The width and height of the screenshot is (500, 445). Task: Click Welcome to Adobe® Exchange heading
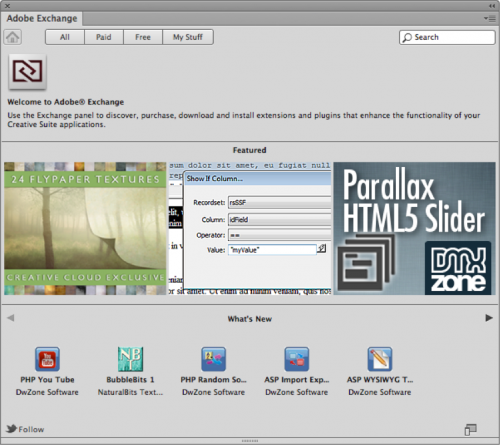pos(66,102)
